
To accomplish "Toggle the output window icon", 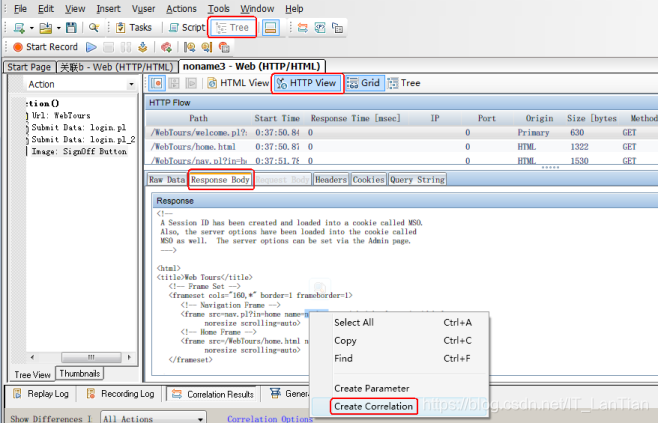I will (271, 28).
